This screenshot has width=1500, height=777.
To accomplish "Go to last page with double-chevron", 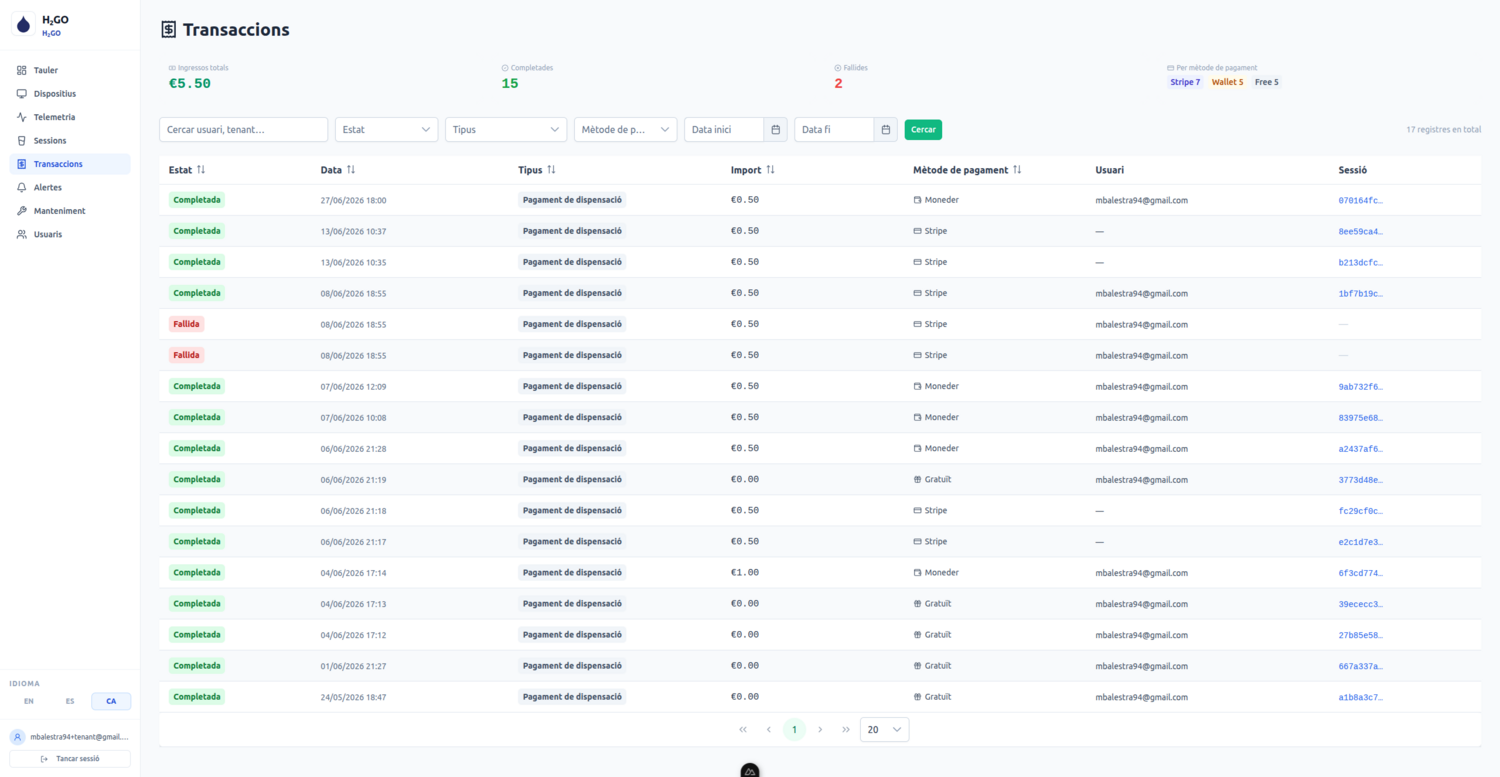I will click(846, 730).
